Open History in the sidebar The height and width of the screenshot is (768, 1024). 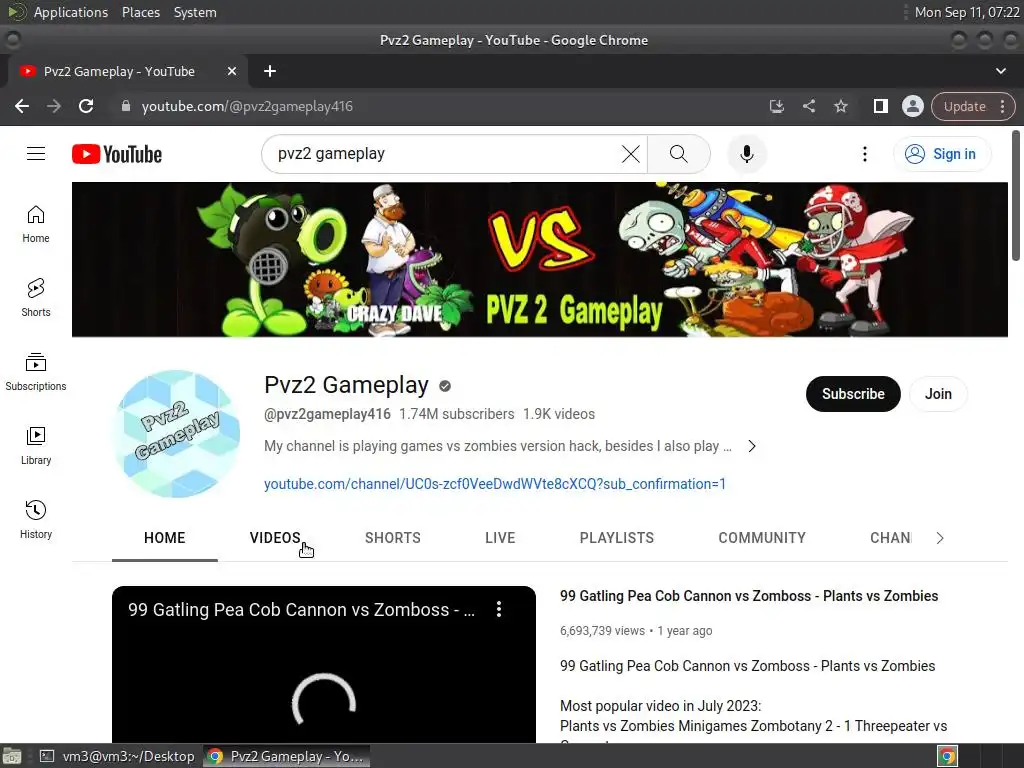click(x=36, y=520)
